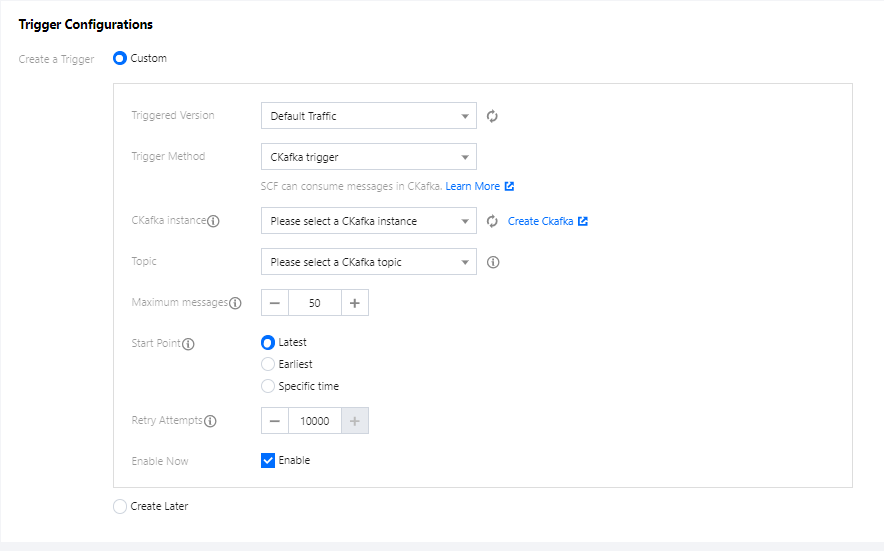Click the info icon beside Topic dropdown
Viewport: 884px width, 551px height.
tap(493, 263)
